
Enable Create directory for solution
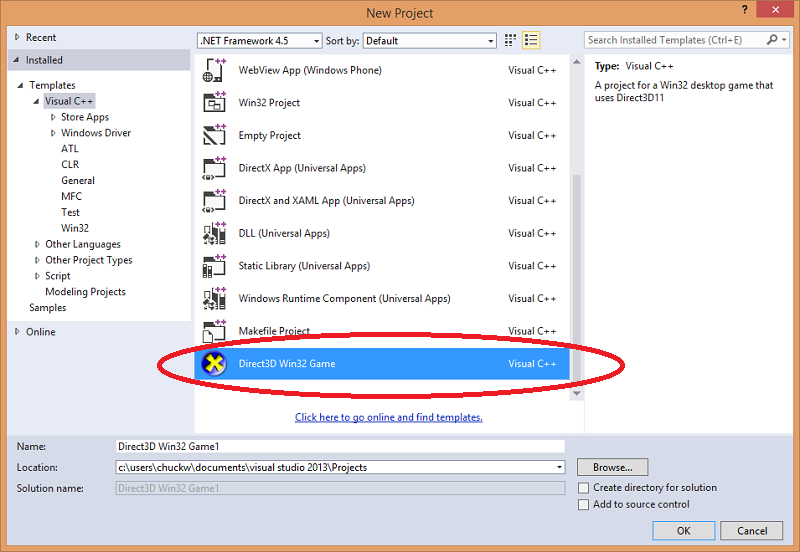tap(583, 488)
